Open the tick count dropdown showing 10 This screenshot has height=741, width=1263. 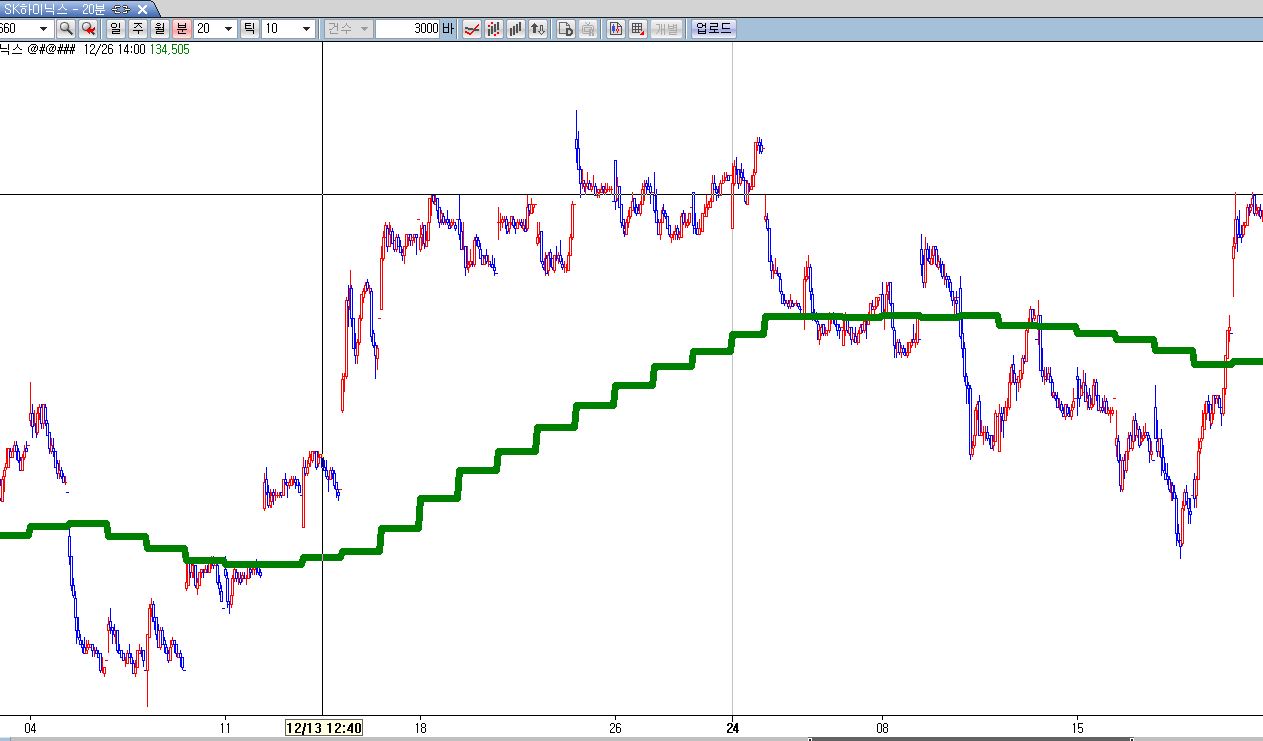(306, 29)
